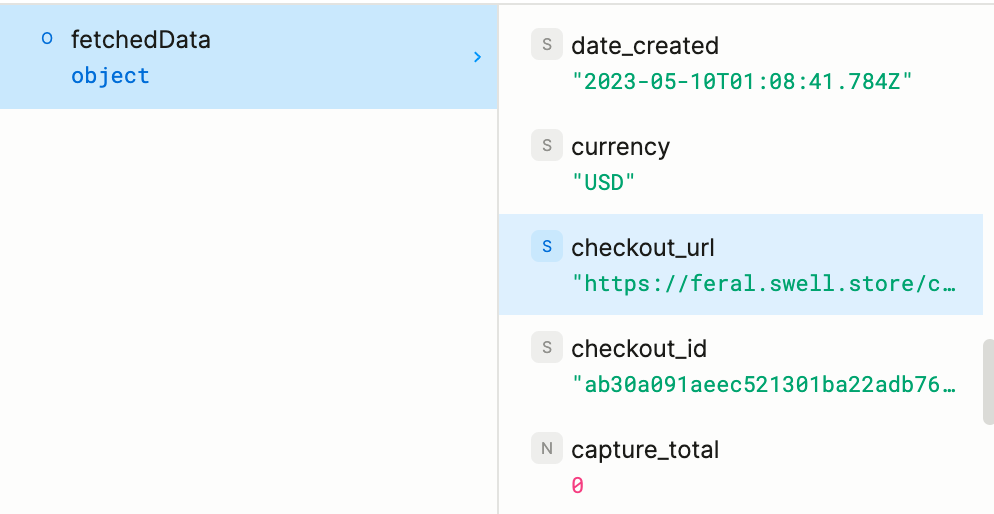The height and width of the screenshot is (514, 994).
Task: Click the string icon next to currency
Action: pyautogui.click(x=546, y=146)
